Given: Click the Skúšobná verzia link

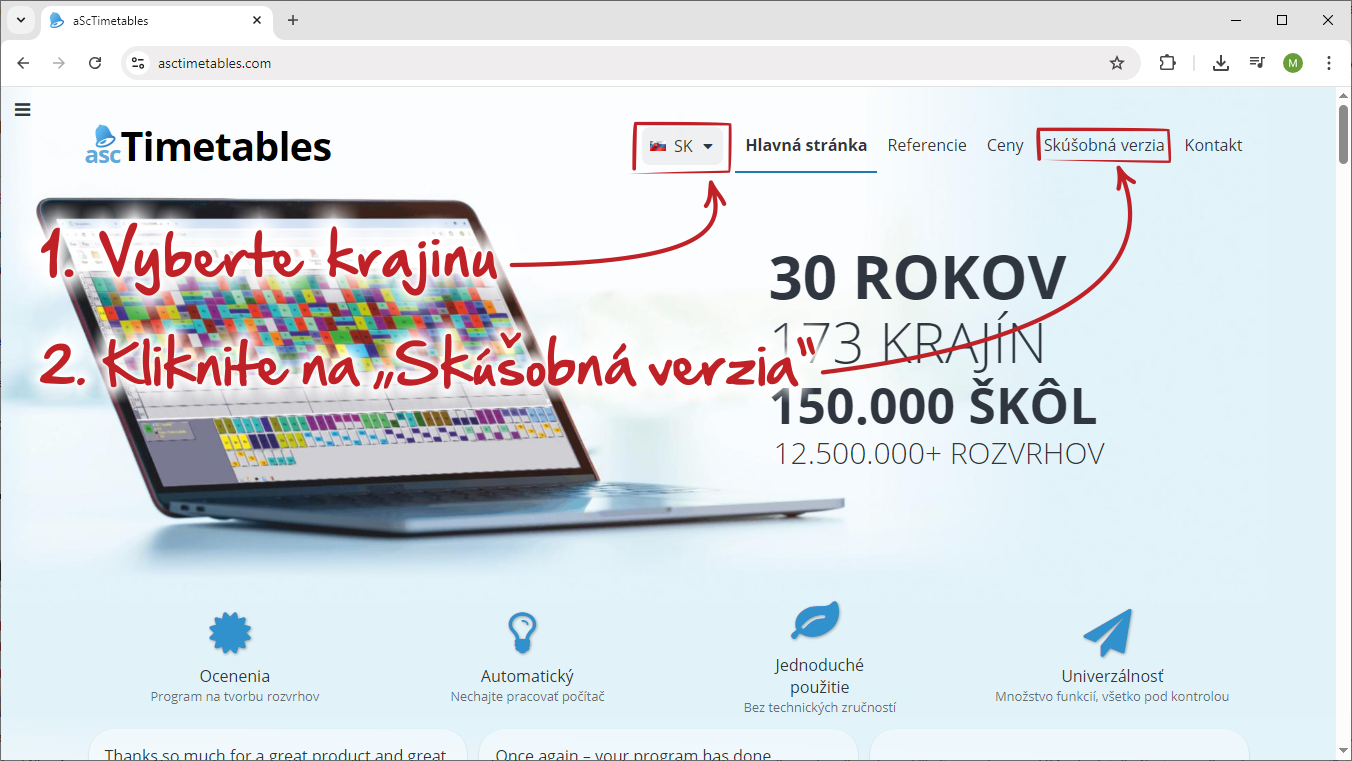Looking at the screenshot, I should [1104, 145].
